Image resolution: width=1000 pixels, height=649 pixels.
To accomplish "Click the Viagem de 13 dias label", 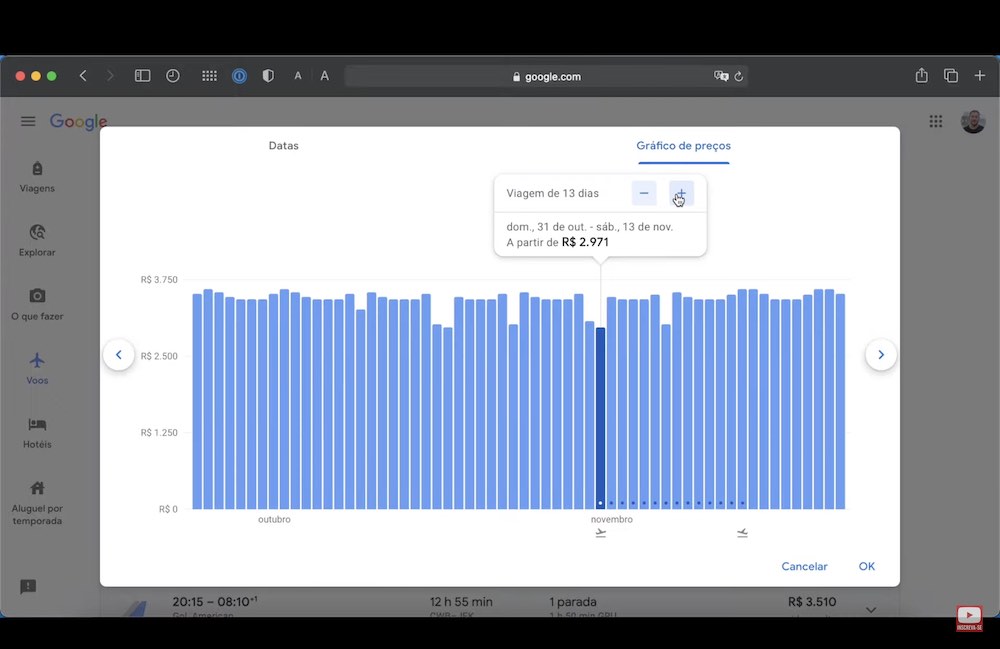I will pos(552,193).
